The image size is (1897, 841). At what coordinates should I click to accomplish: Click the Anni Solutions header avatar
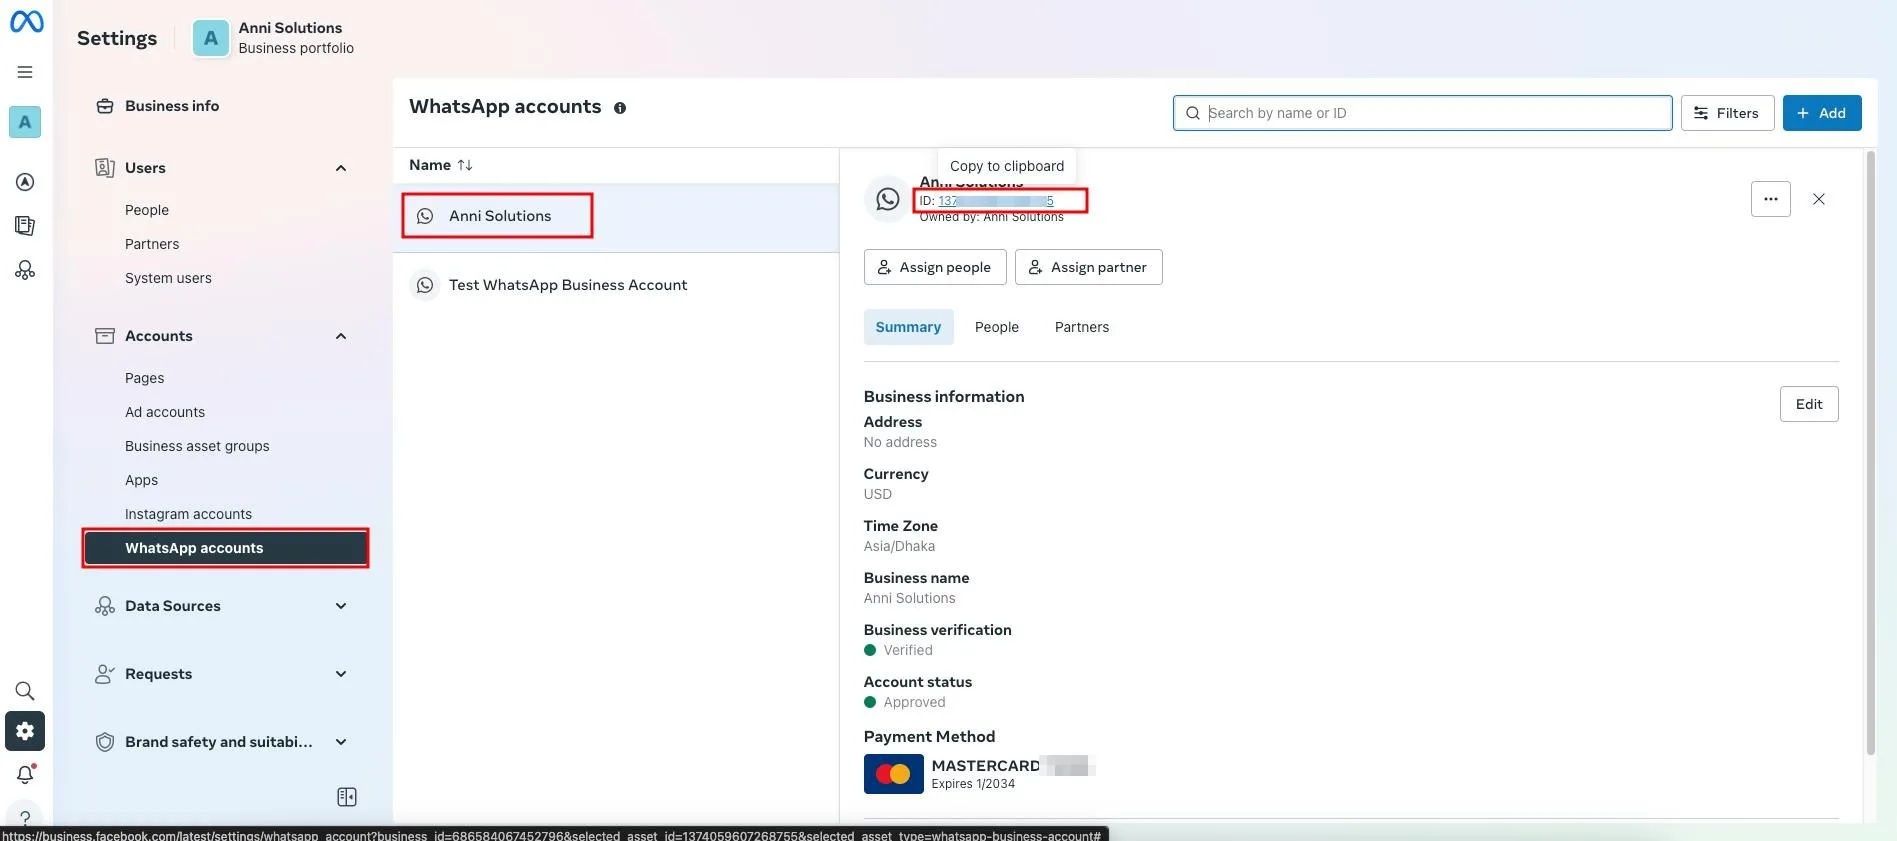(x=210, y=38)
